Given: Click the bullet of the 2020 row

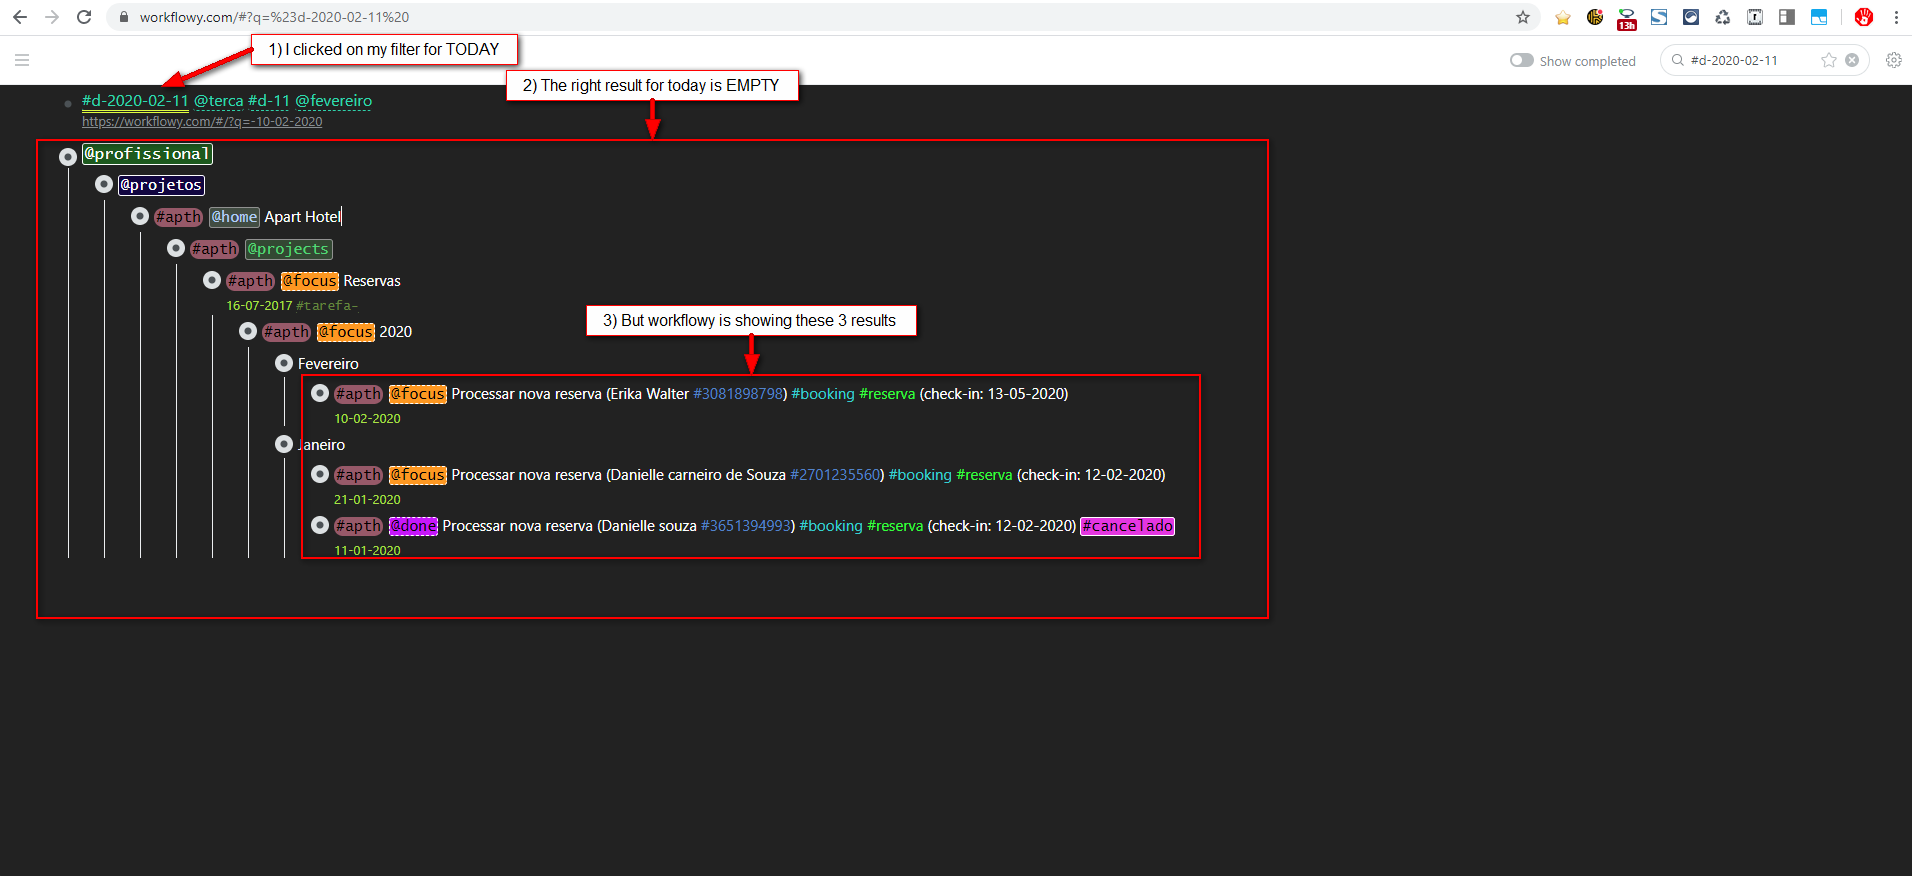Looking at the screenshot, I should (248, 331).
